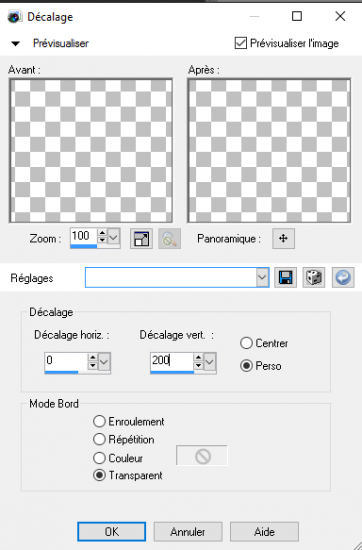Screen dimensions: 362x550
Task: Click the OK button
Action: pos(112,532)
